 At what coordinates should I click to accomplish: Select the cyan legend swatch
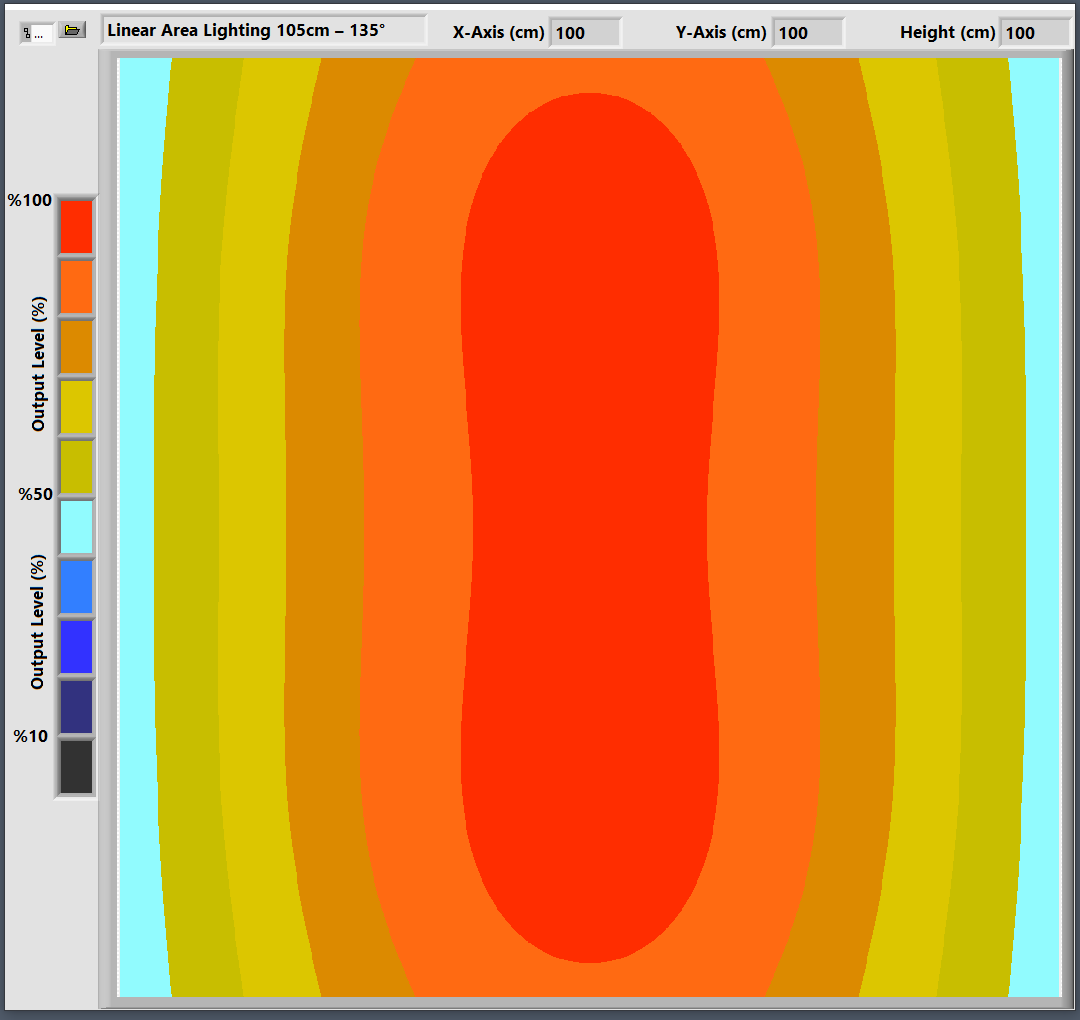pyautogui.click(x=76, y=527)
